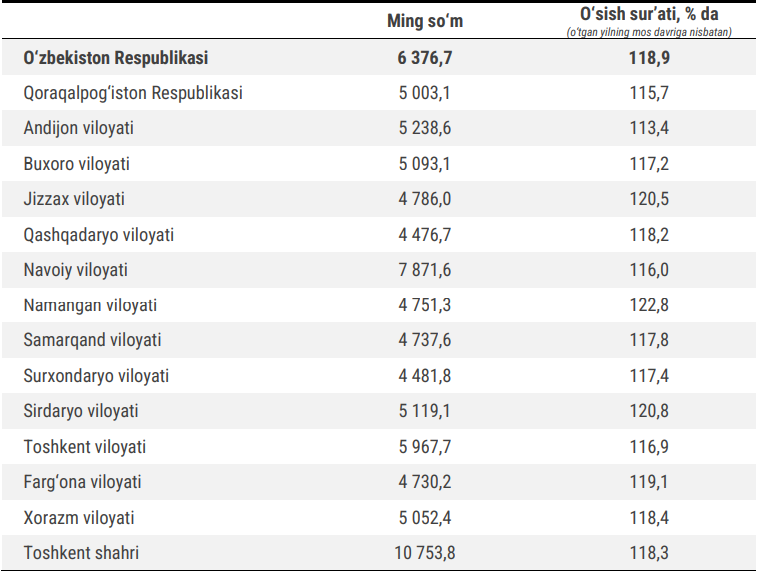The height and width of the screenshot is (571, 761).
Task: Click the Xorazm viloyati row label
Action: coord(79,518)
